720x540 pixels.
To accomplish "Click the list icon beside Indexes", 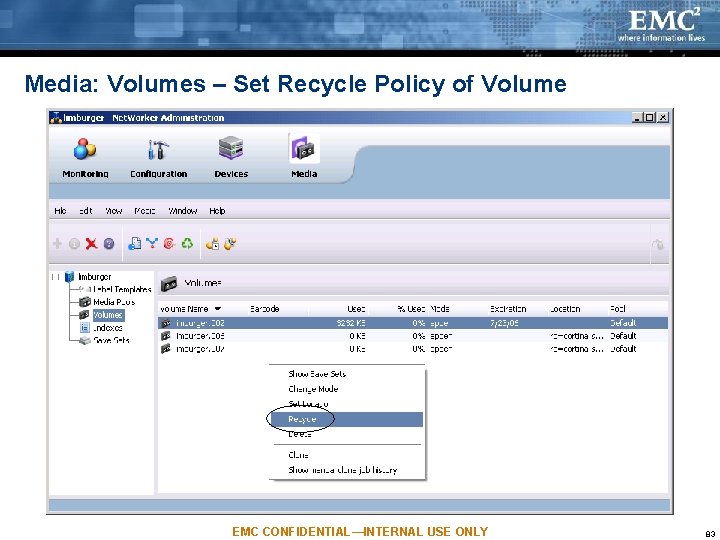I will 84,327.
